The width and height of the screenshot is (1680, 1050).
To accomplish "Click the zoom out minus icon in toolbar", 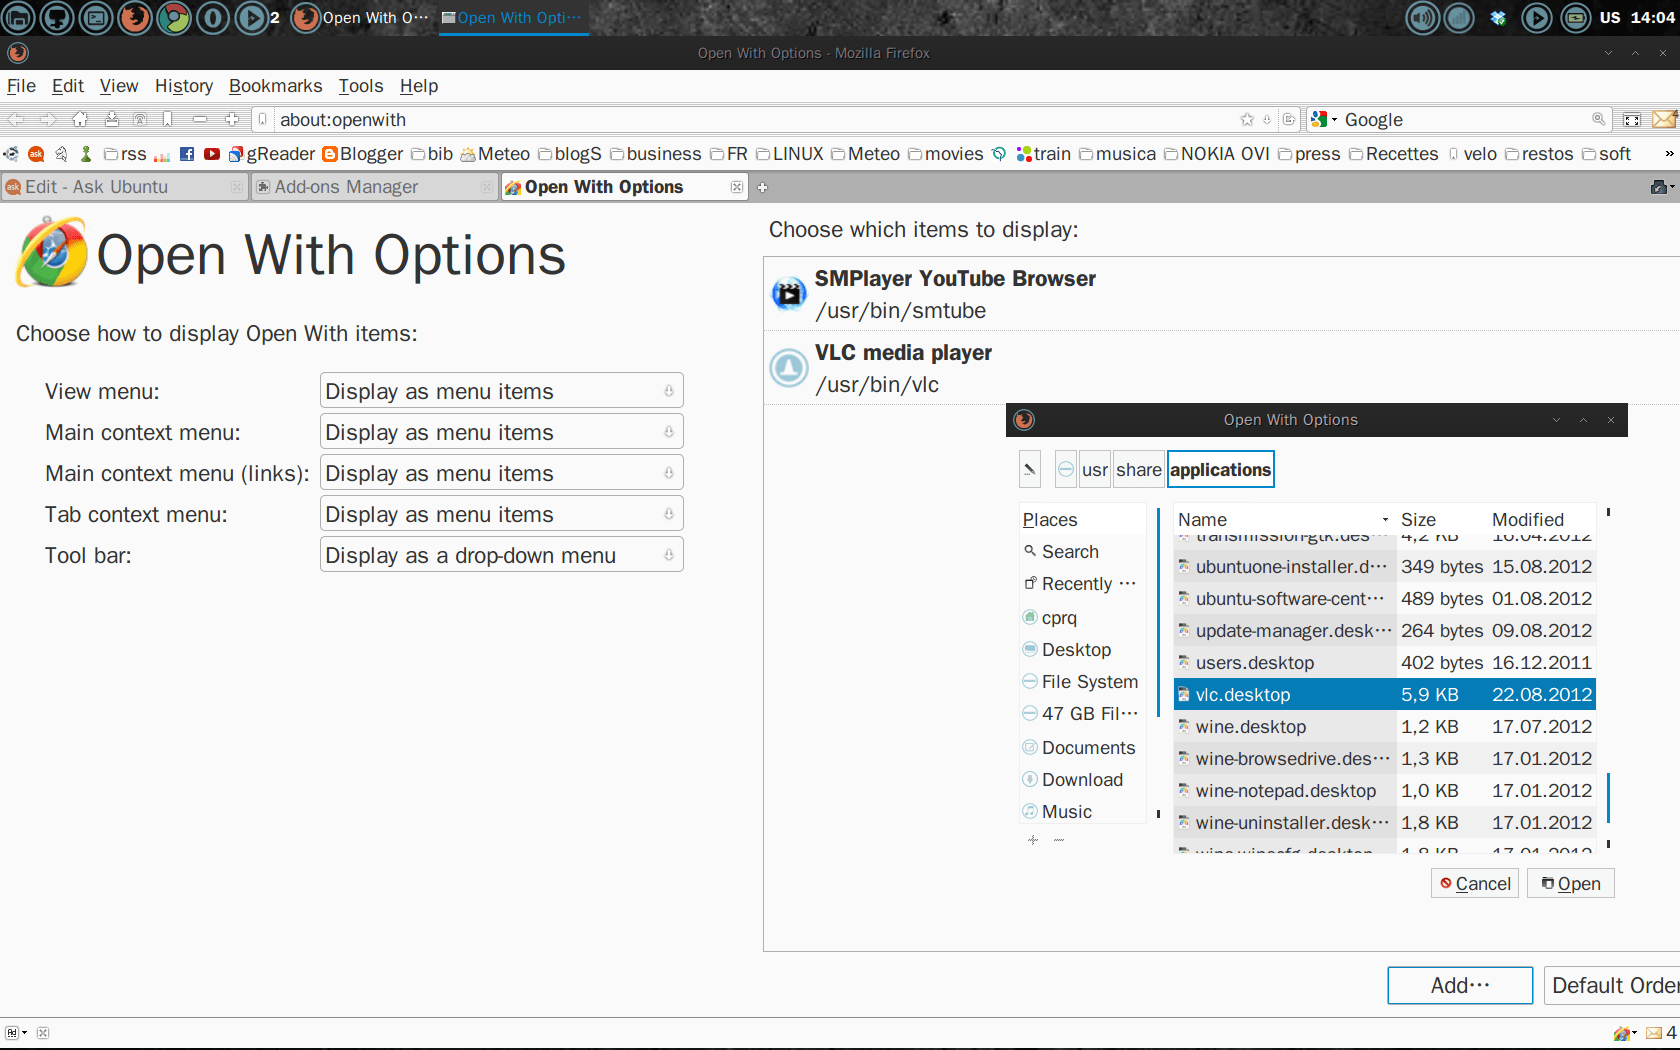I will 200,119.
